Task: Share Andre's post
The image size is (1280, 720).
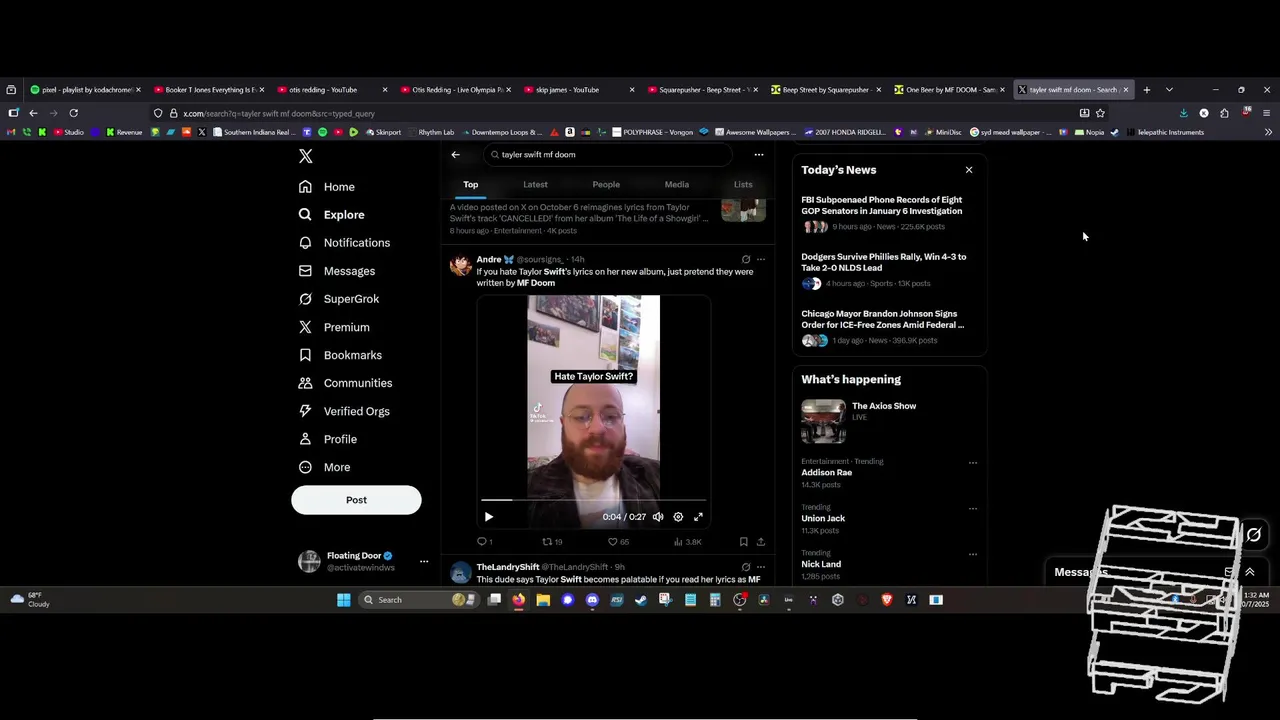Action: (x=761, y=542)
